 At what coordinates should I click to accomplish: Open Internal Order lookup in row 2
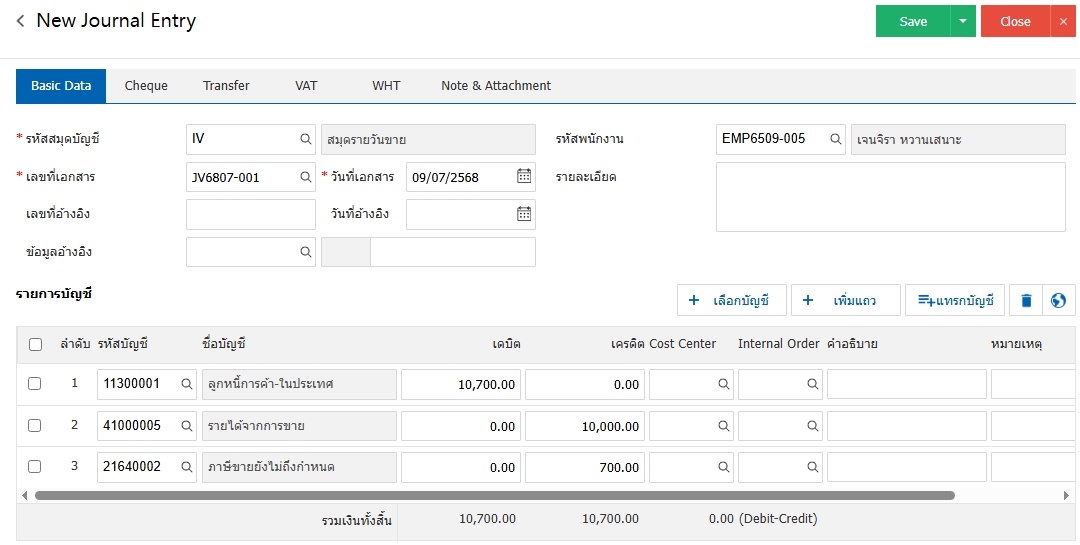811,426
